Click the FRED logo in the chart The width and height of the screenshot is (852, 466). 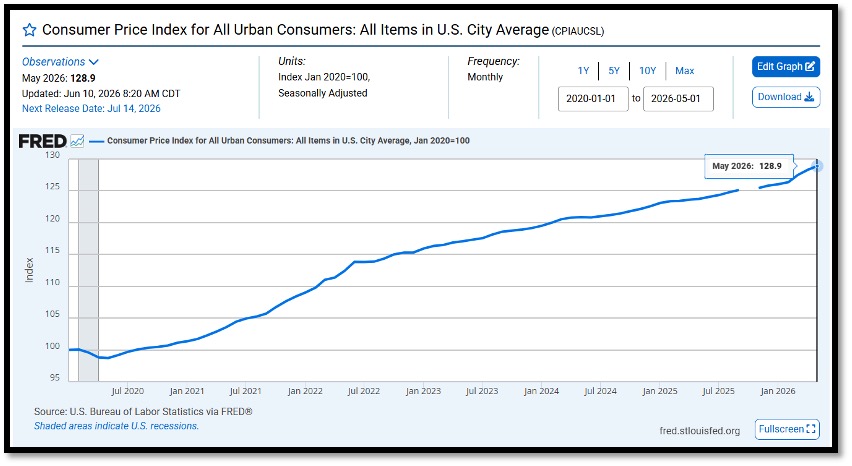[42, 141]
